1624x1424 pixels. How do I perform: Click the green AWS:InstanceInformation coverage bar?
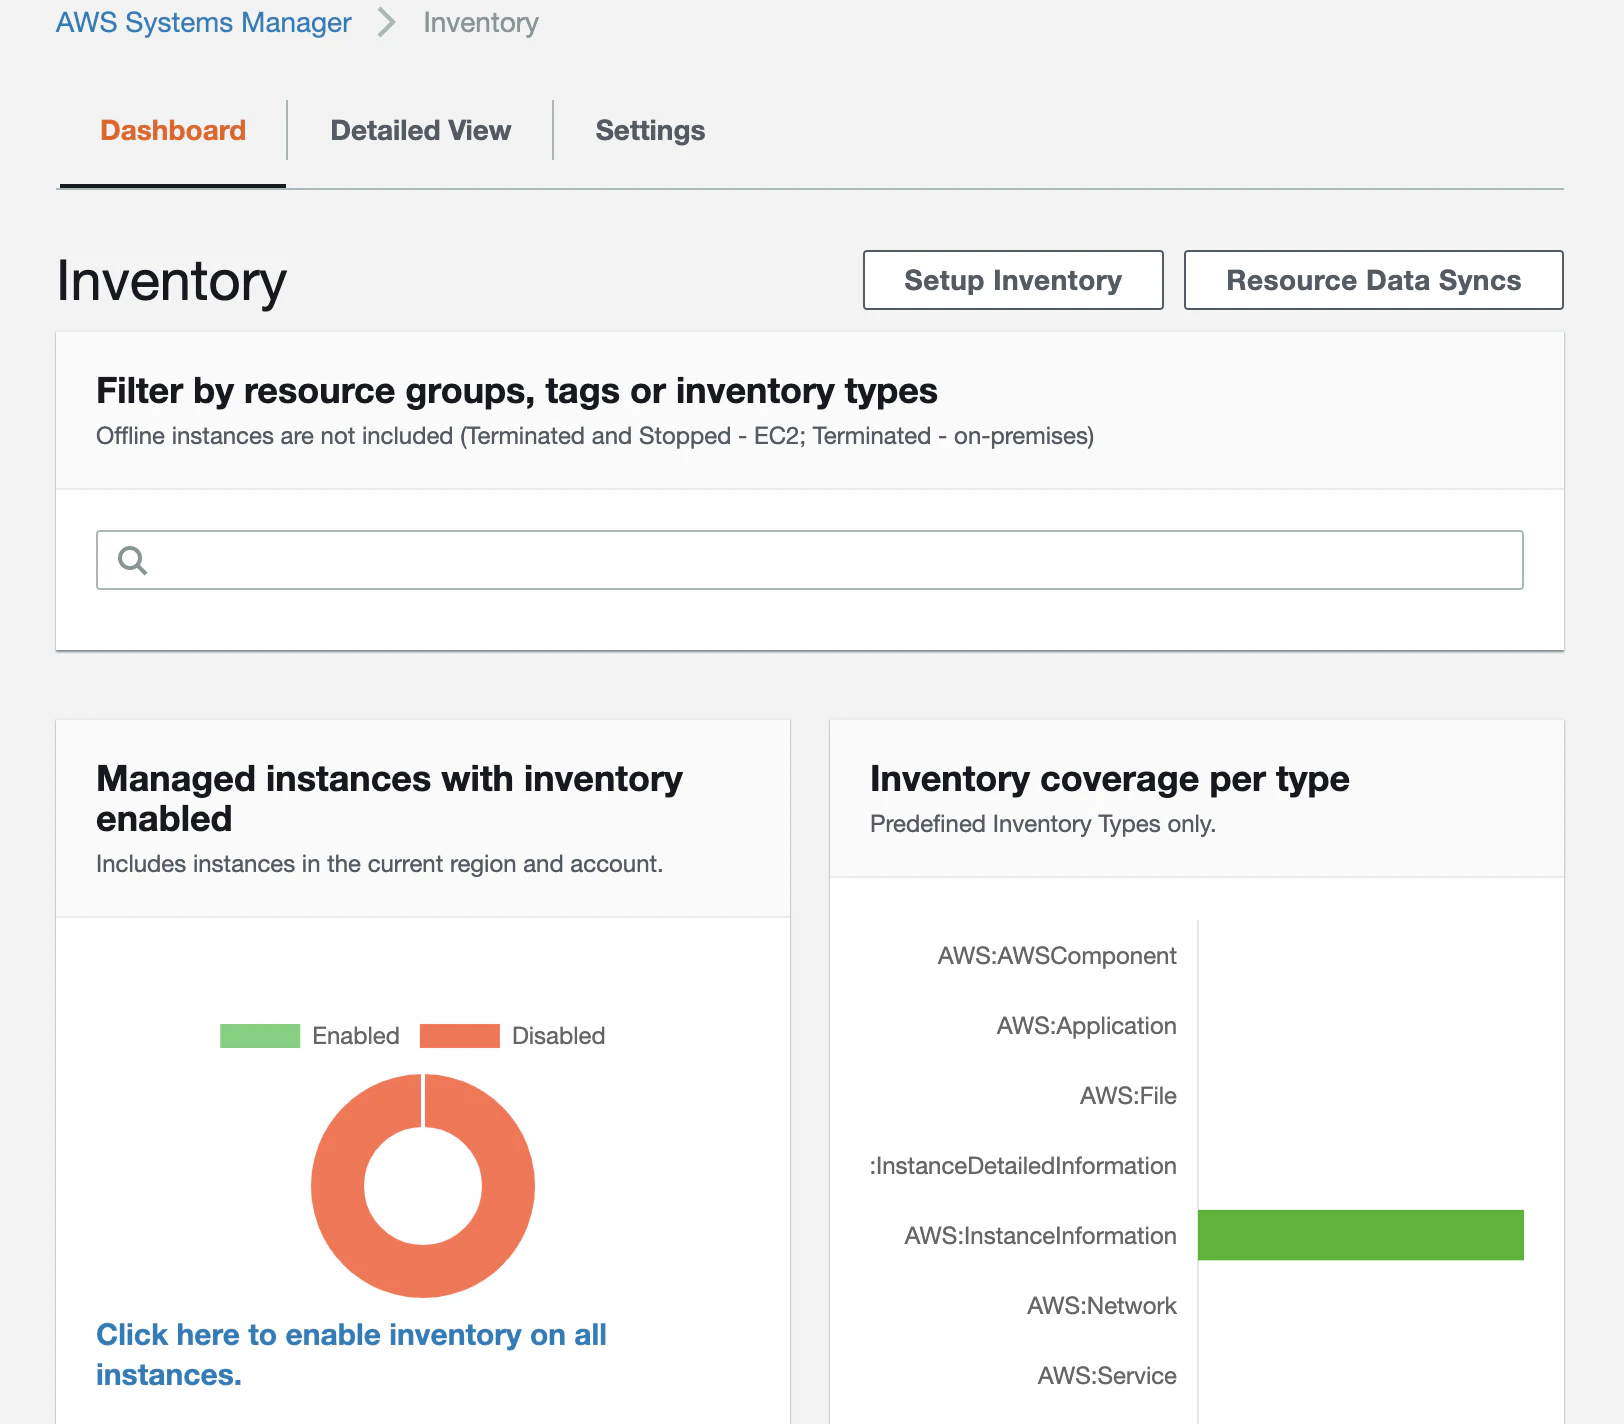point(1361,1235)
